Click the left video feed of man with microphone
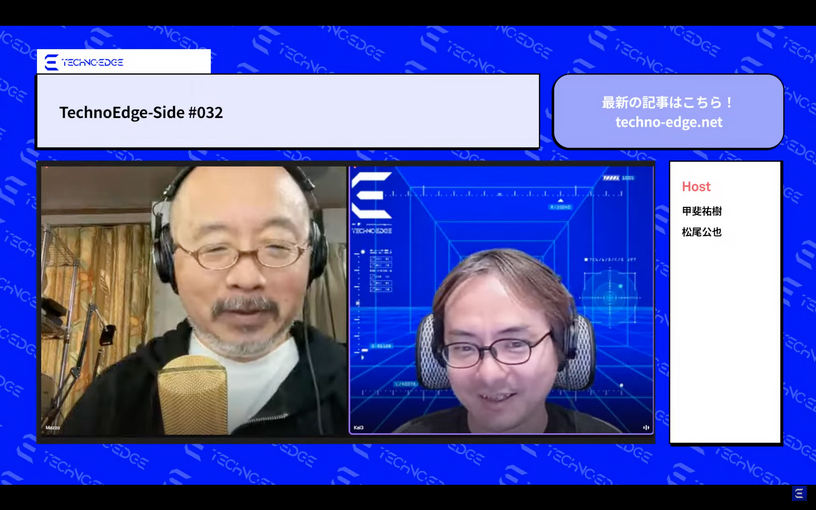This screenshot has height=510, width=816. pyautogui.click(x=194, y=300)
